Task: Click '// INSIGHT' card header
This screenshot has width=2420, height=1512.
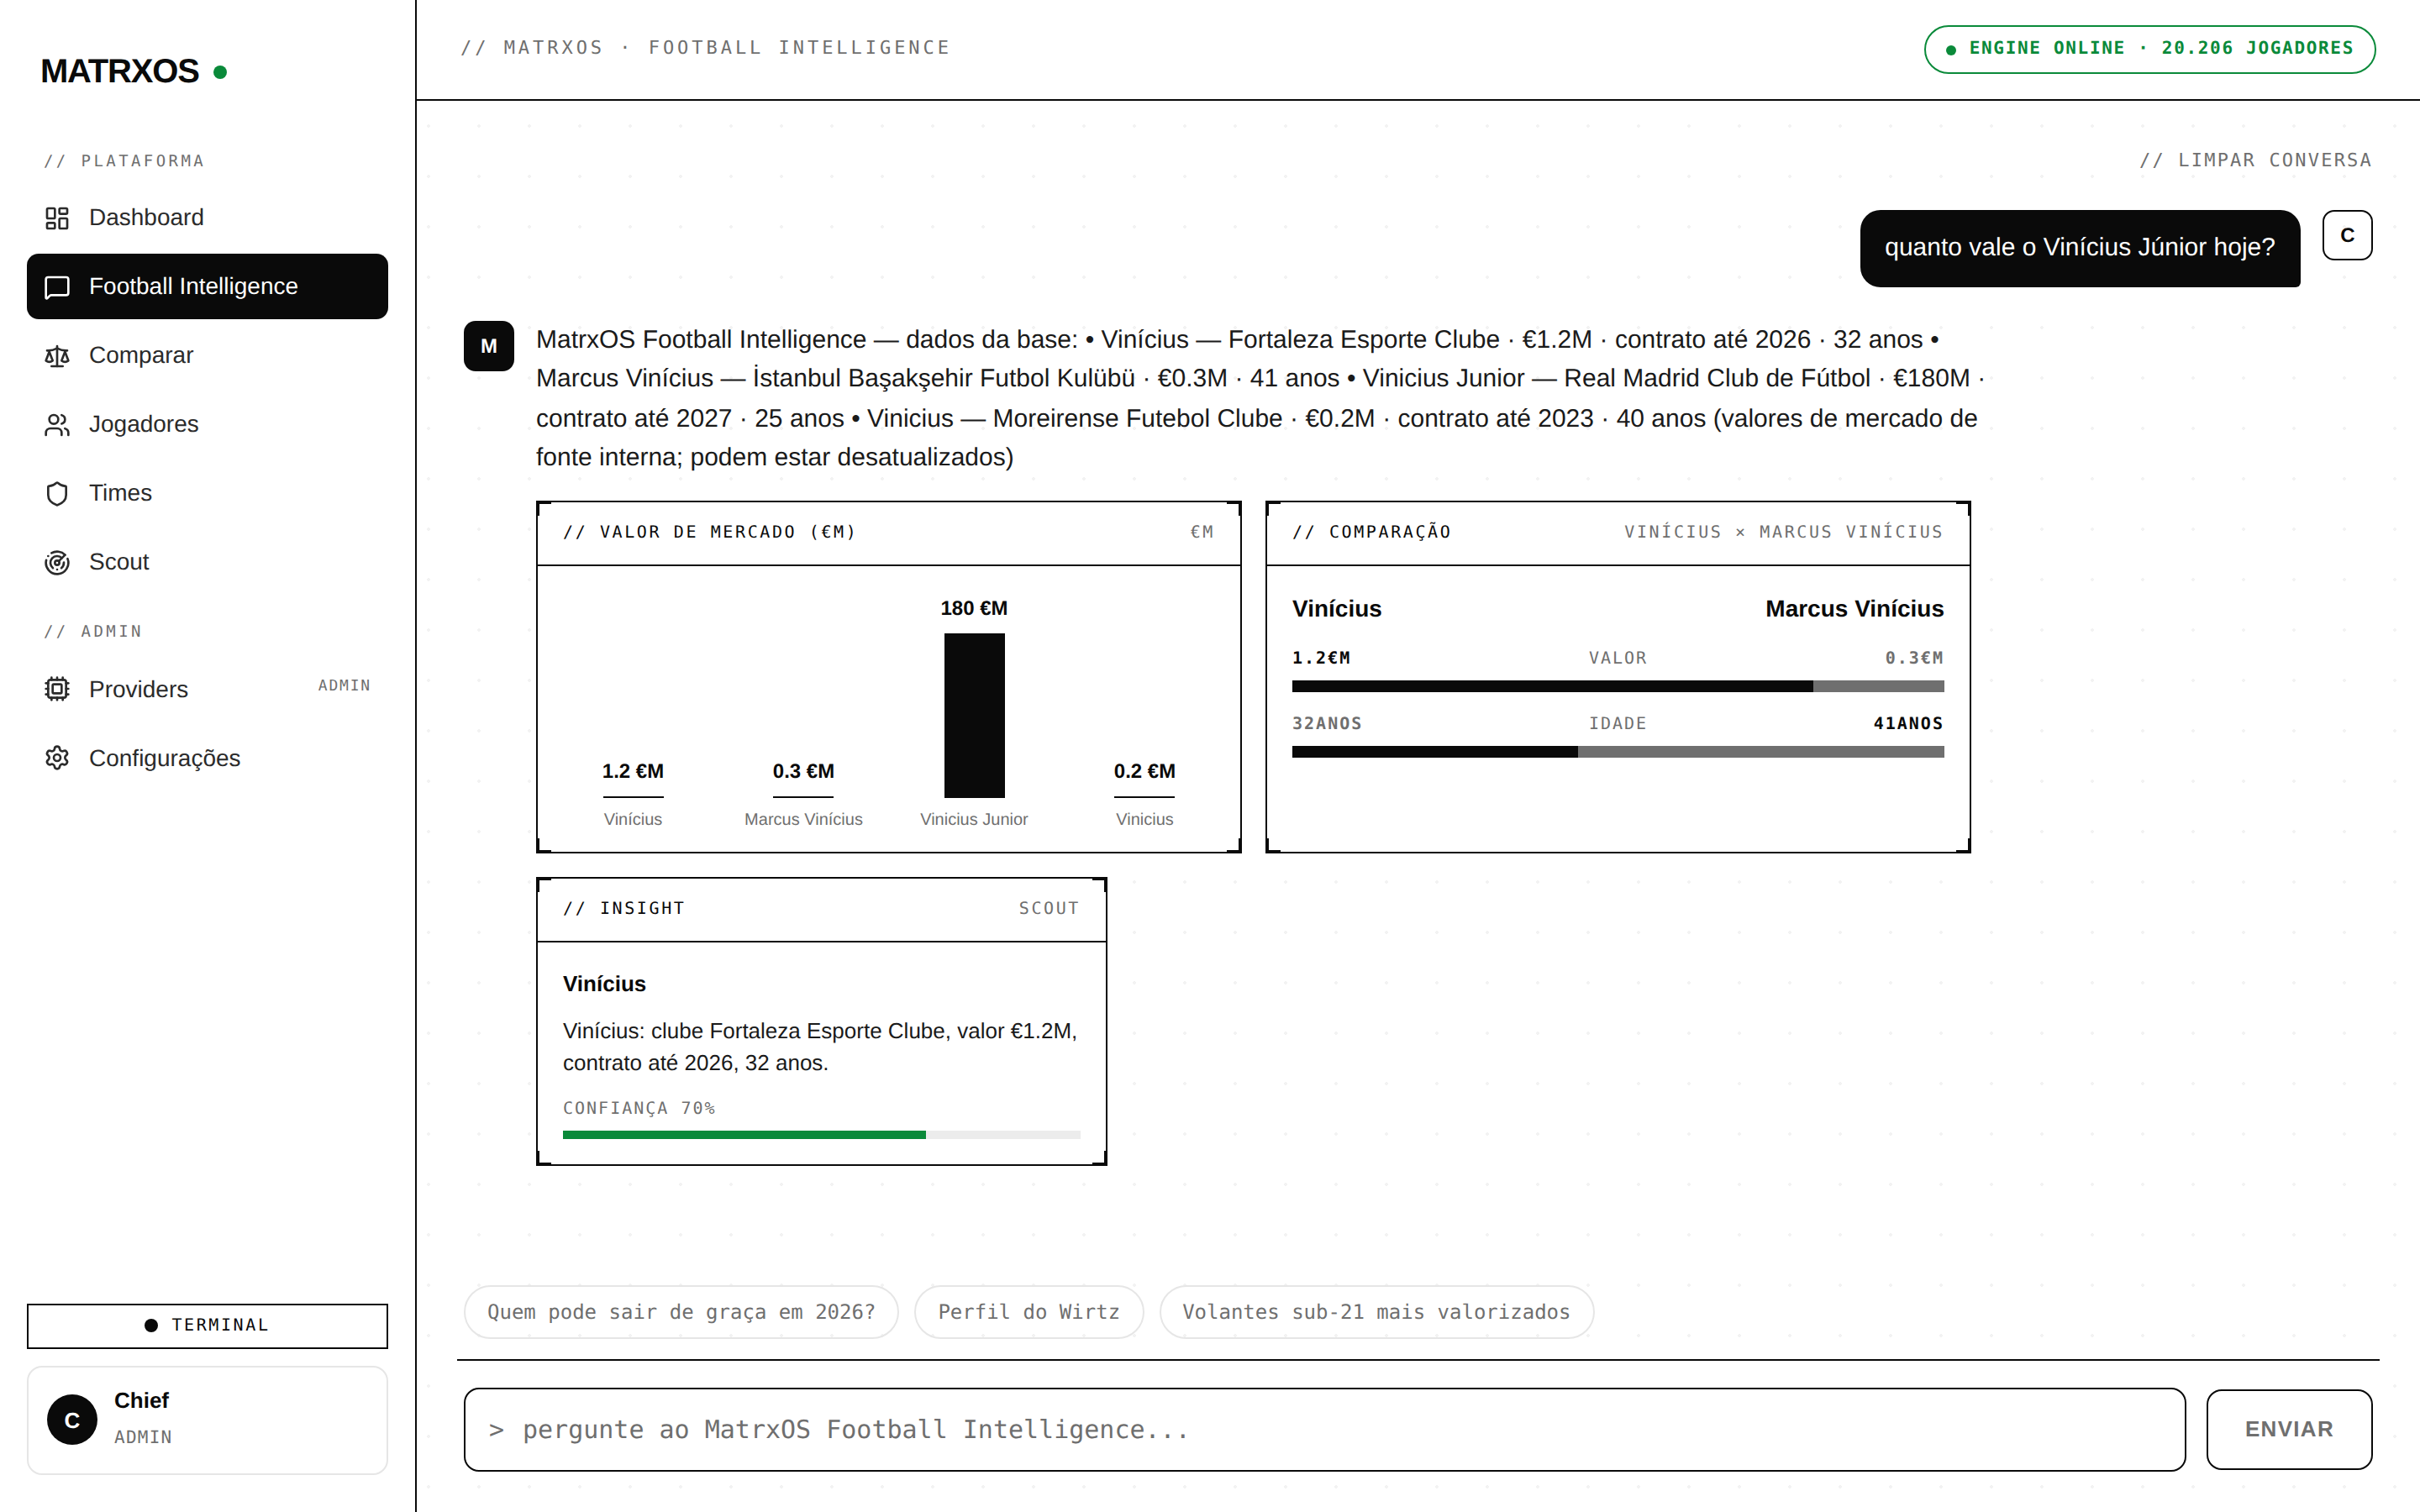Action: click(624, 908)
